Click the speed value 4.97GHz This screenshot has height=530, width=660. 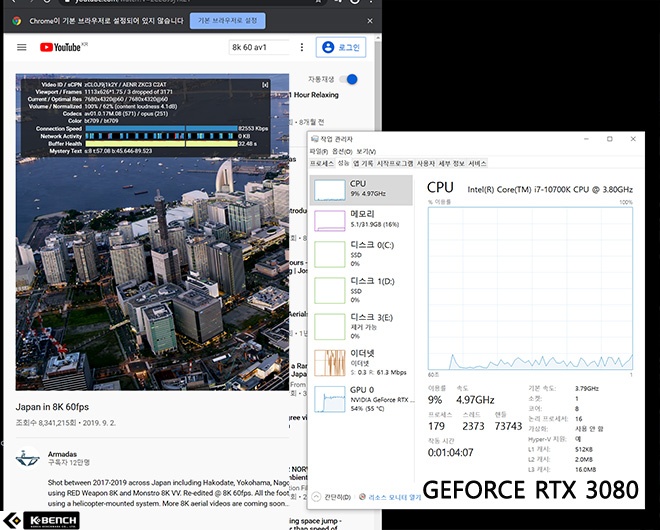475,399
